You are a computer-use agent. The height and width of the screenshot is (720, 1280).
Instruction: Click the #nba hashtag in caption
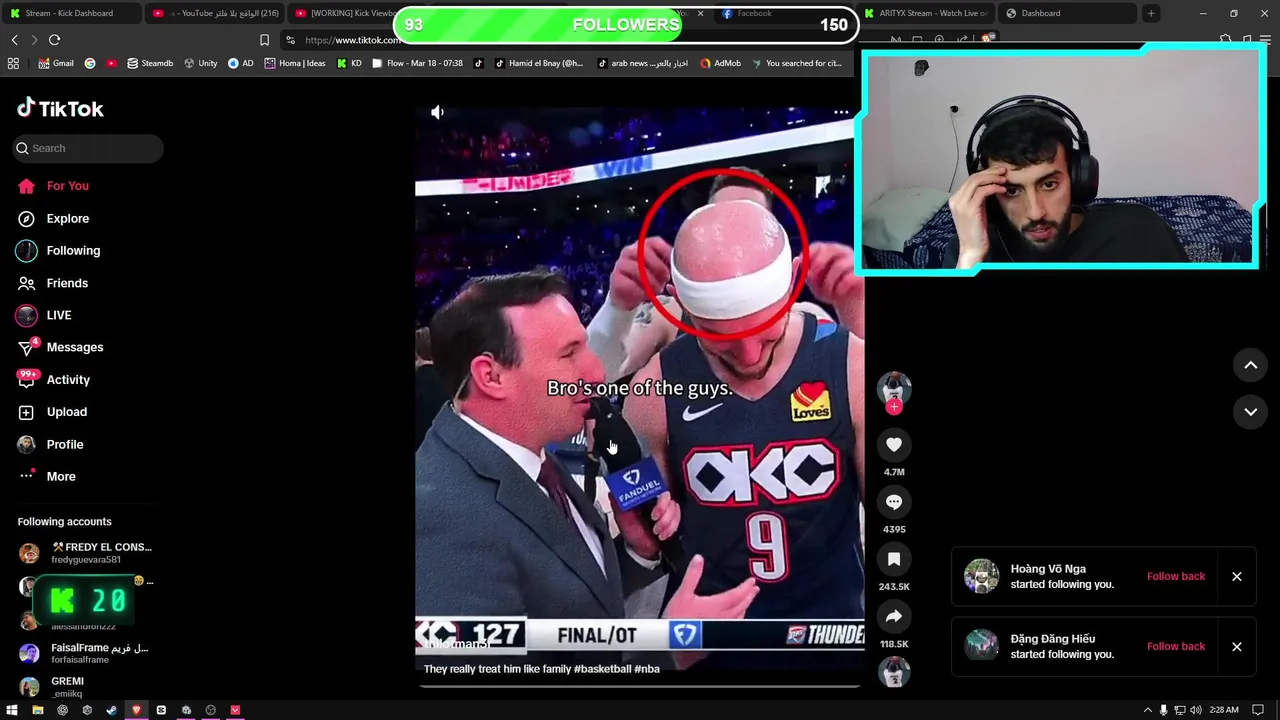tap(647, 669)
